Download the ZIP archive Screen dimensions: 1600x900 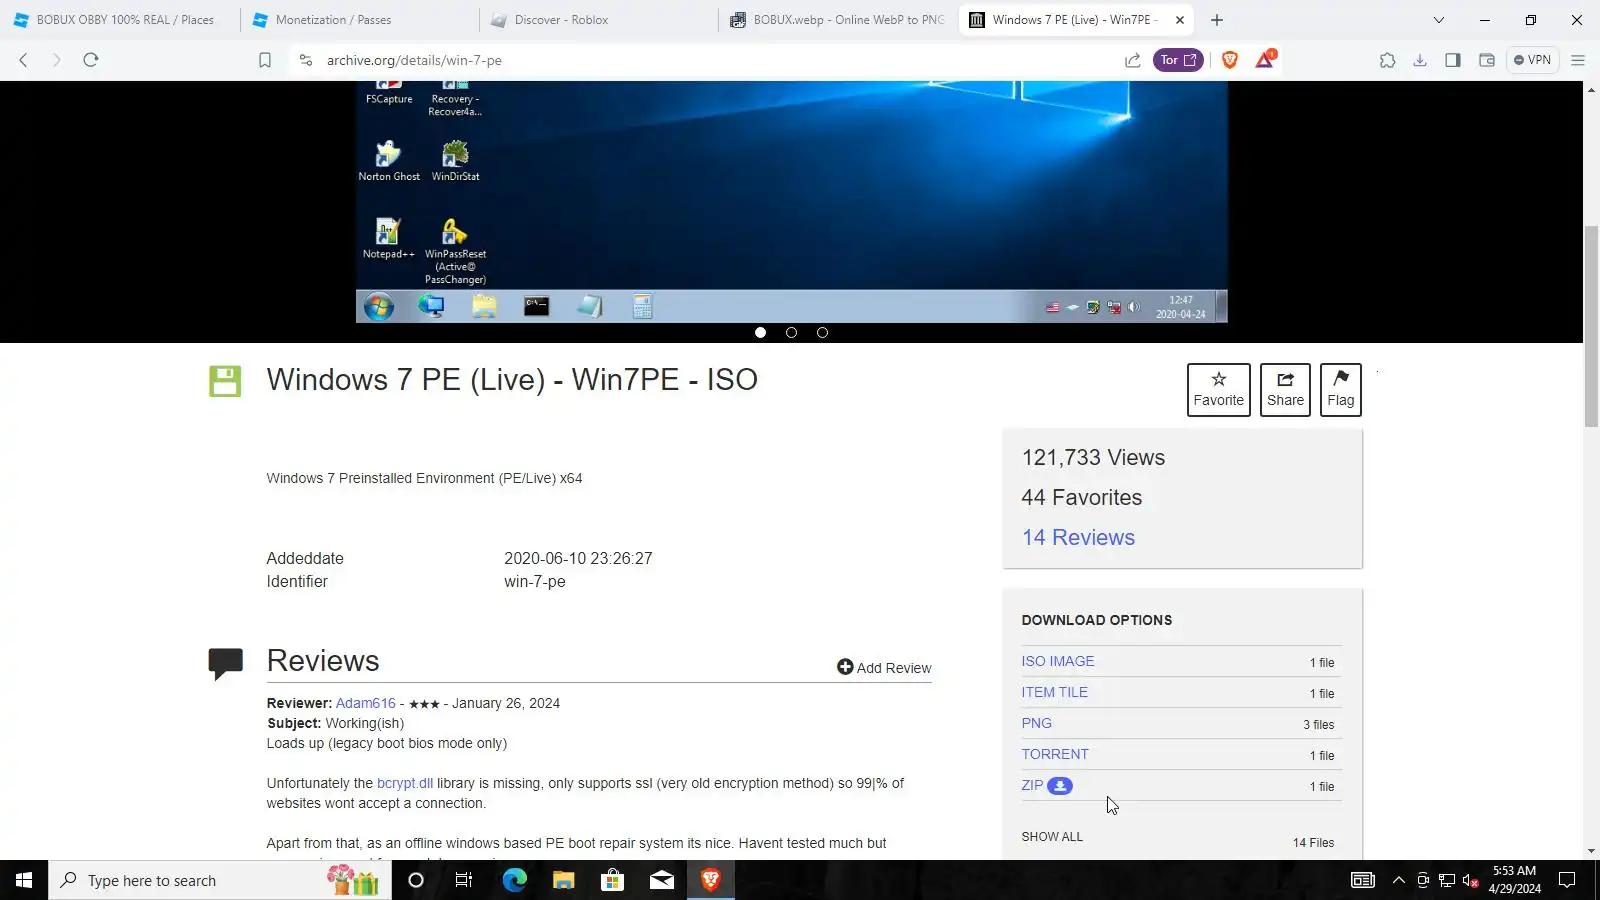pos(1032,786)
